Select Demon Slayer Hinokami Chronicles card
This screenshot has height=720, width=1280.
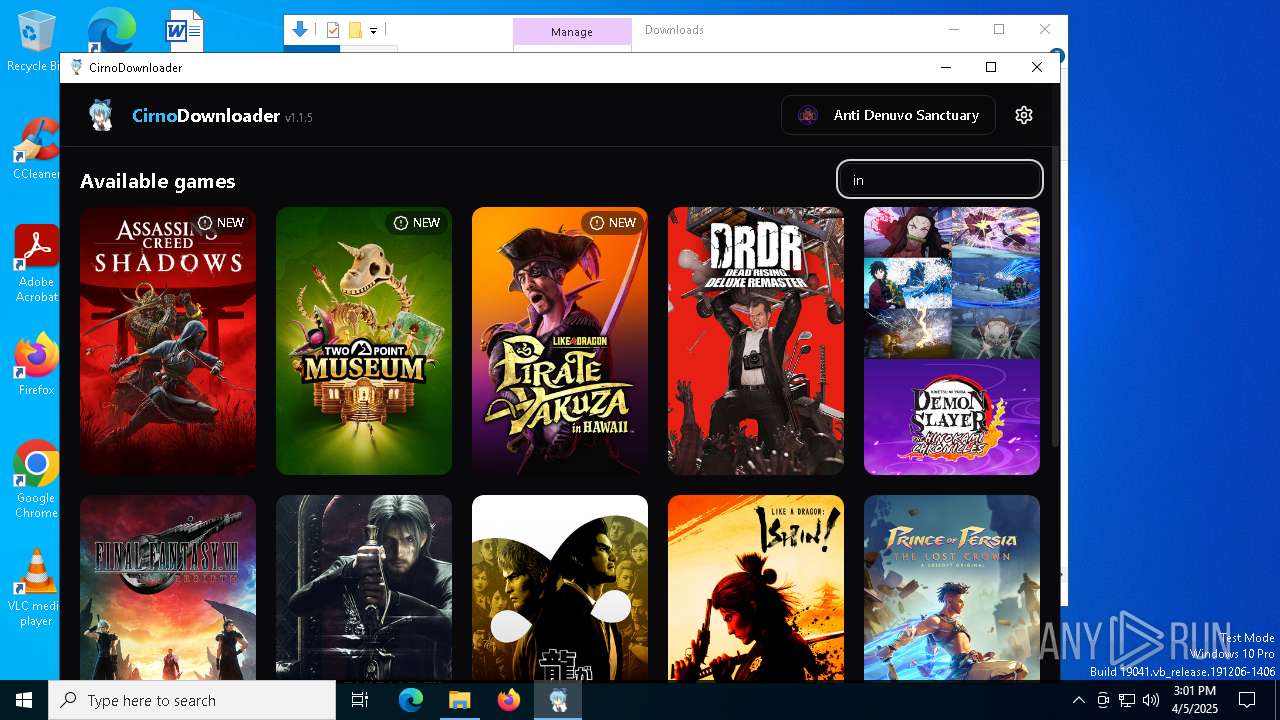(952, 341)
